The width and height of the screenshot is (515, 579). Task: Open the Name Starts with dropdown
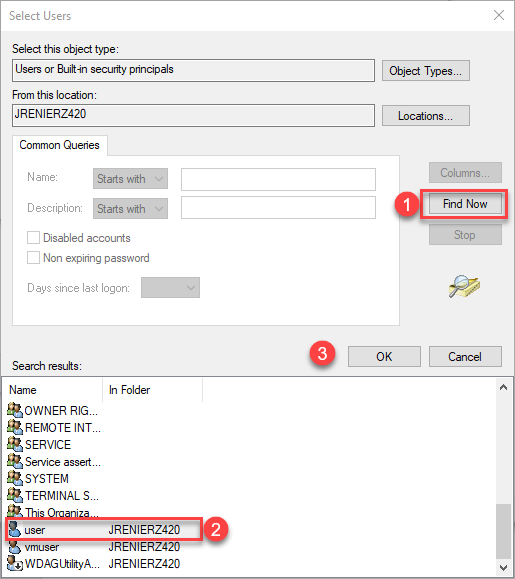tap(130, 179)
